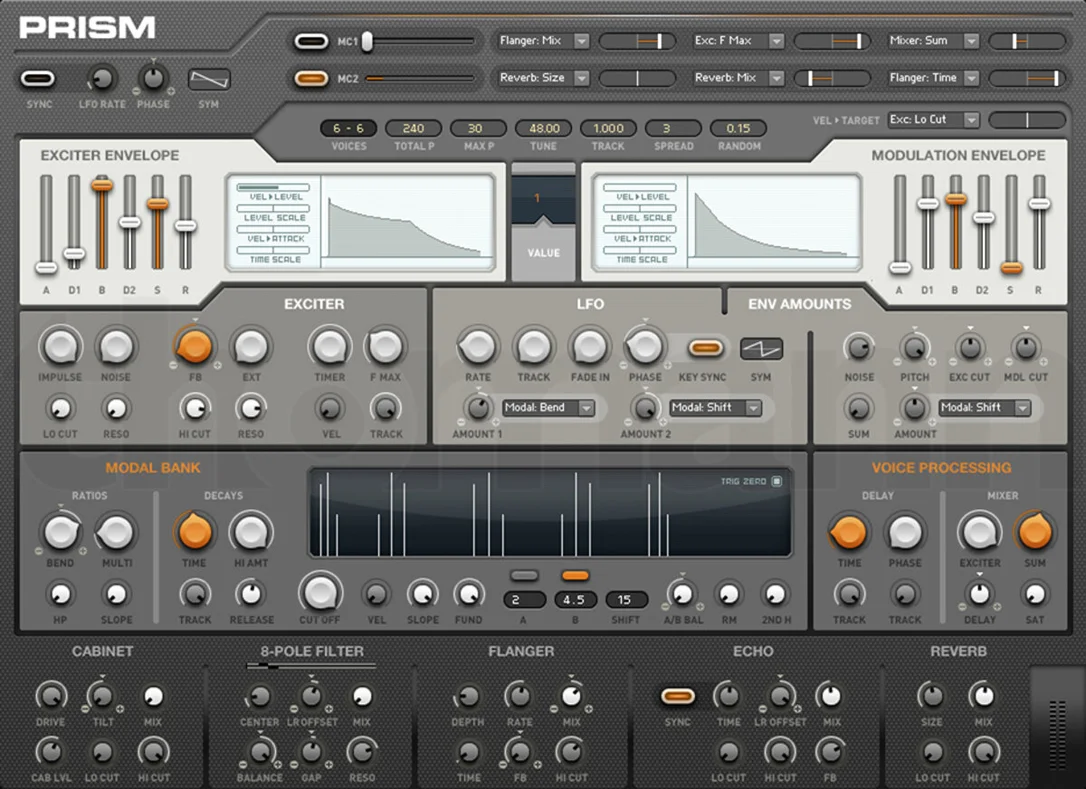Toggle the Echo SYNC button
The width and height of the screenshot is (1086, 789).
tap(677, 696)
